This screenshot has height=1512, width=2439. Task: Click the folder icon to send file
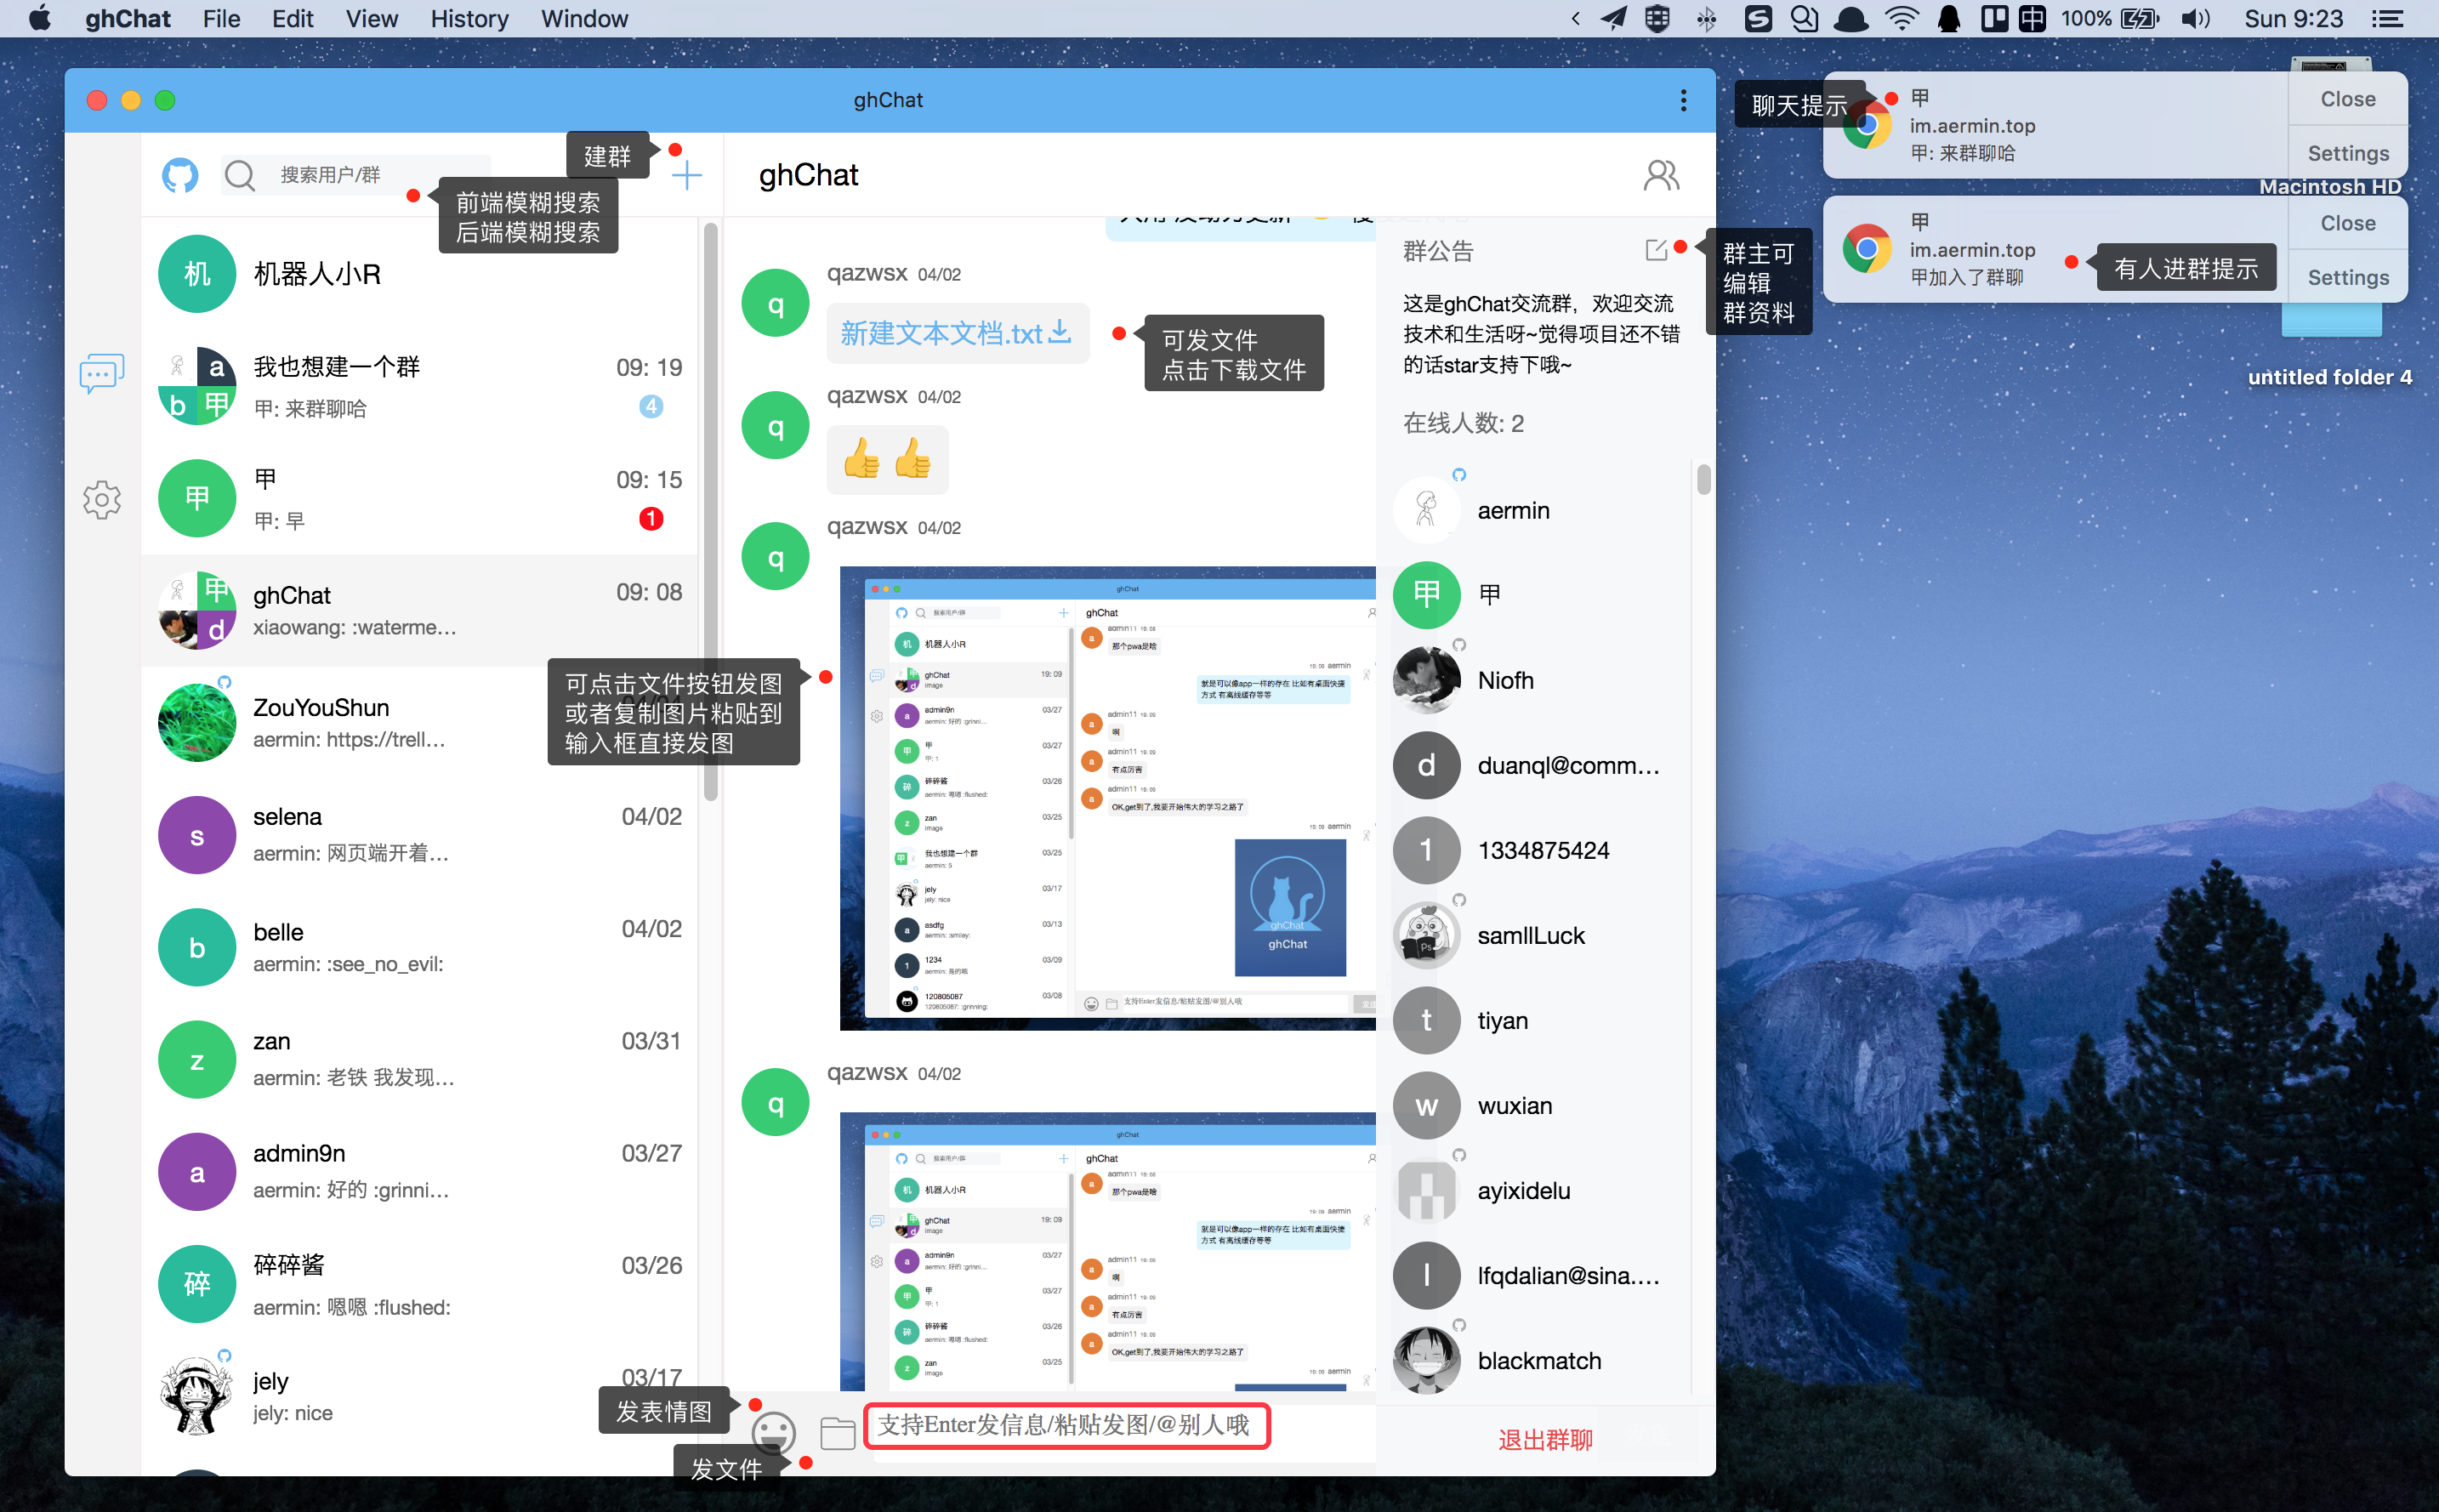coord(837,1434)
